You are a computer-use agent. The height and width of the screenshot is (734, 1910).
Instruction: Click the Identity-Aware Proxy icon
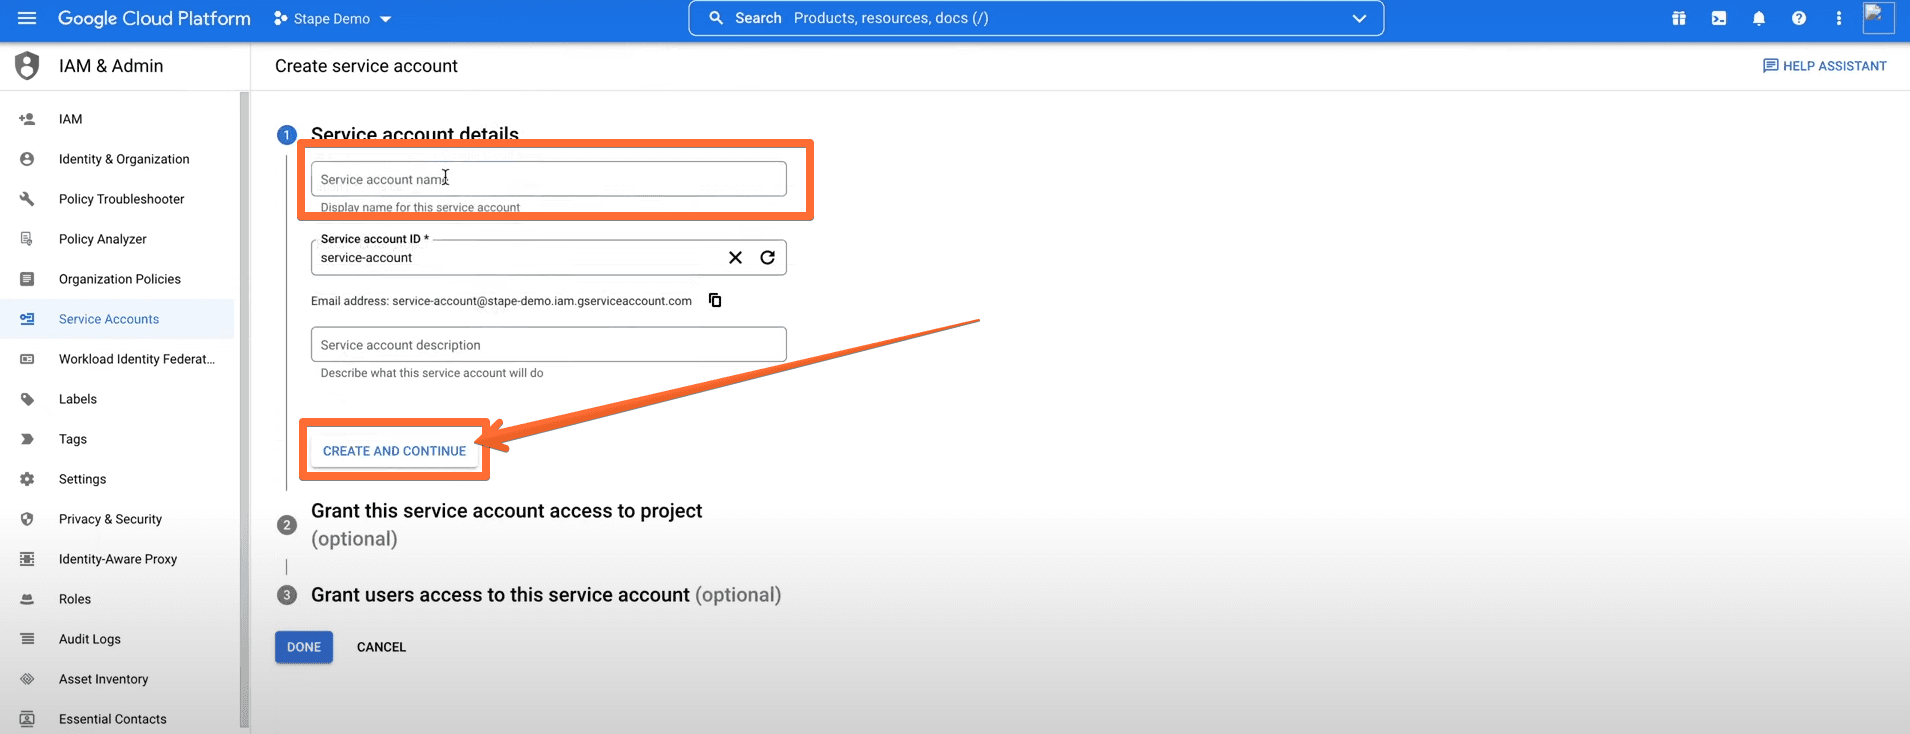click(27, 559)
